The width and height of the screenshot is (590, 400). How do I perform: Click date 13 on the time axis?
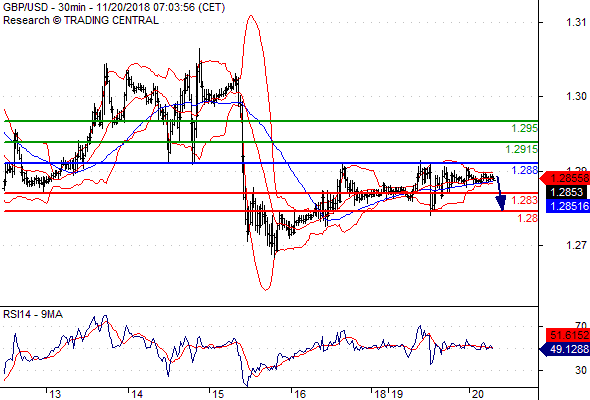click(x=55, y=394)
